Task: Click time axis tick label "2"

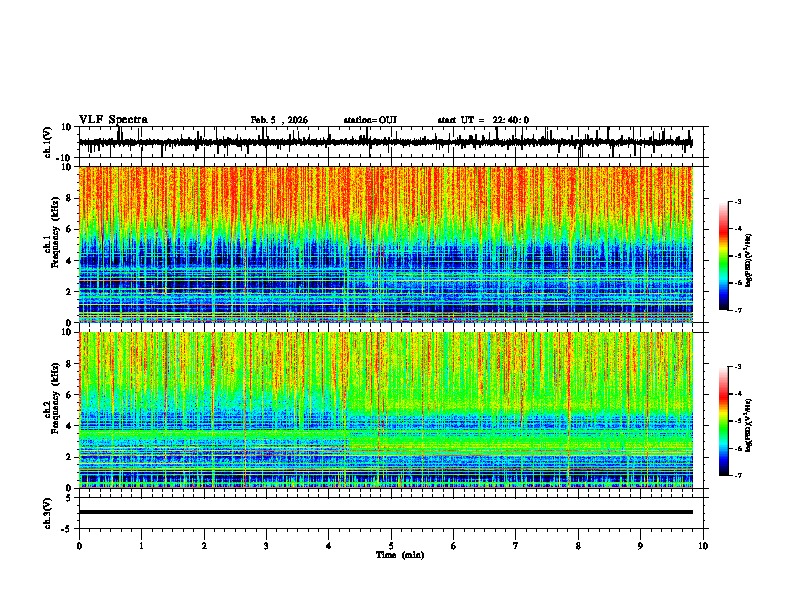Action: [204, 546]
